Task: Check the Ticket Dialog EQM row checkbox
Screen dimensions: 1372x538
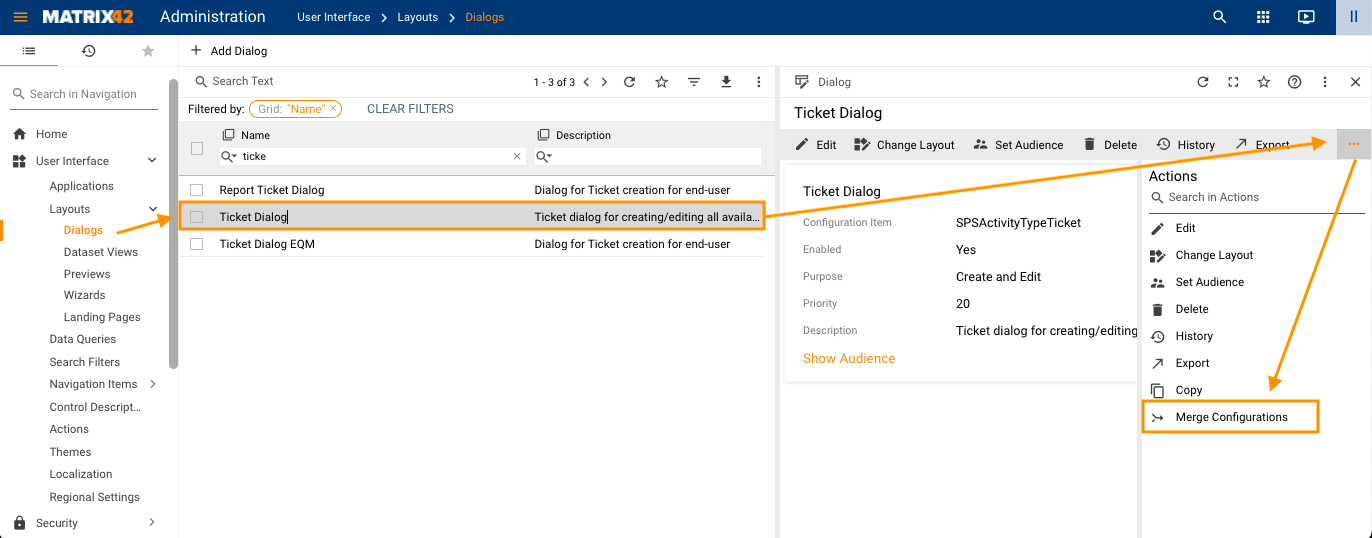Action: [x=197, y=244]
